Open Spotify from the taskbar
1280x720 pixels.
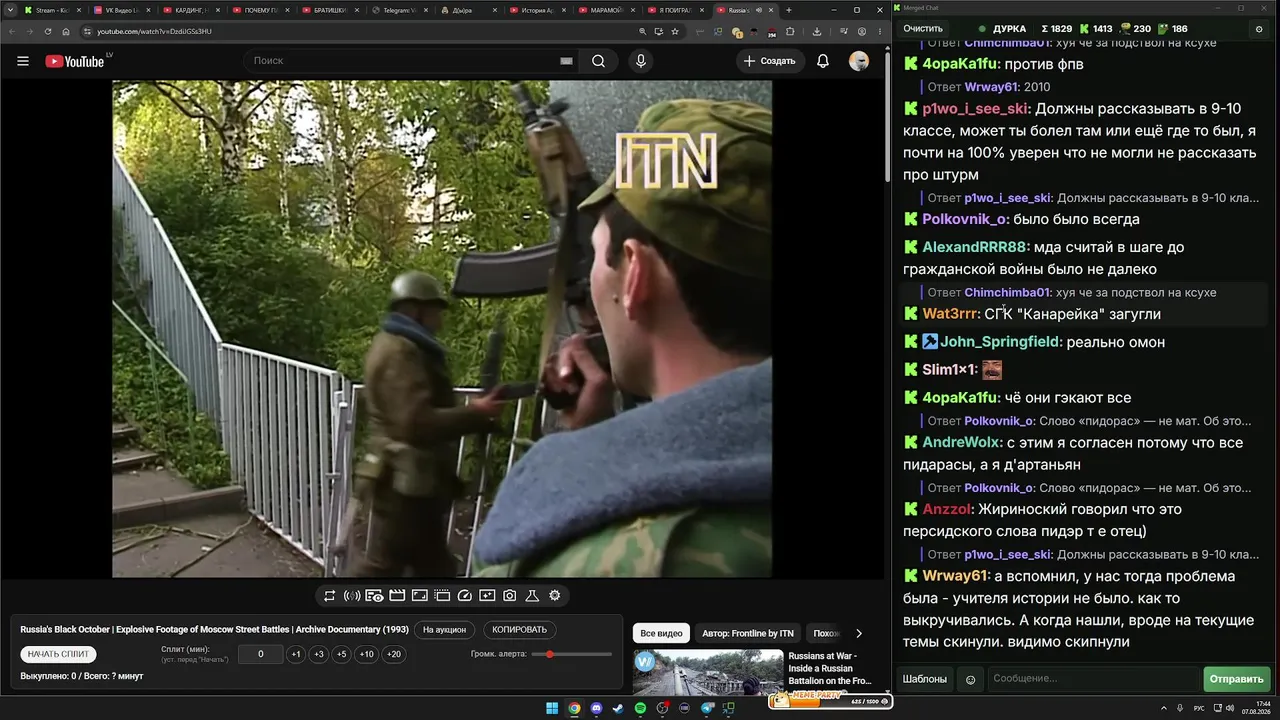[x=640, y=708]
